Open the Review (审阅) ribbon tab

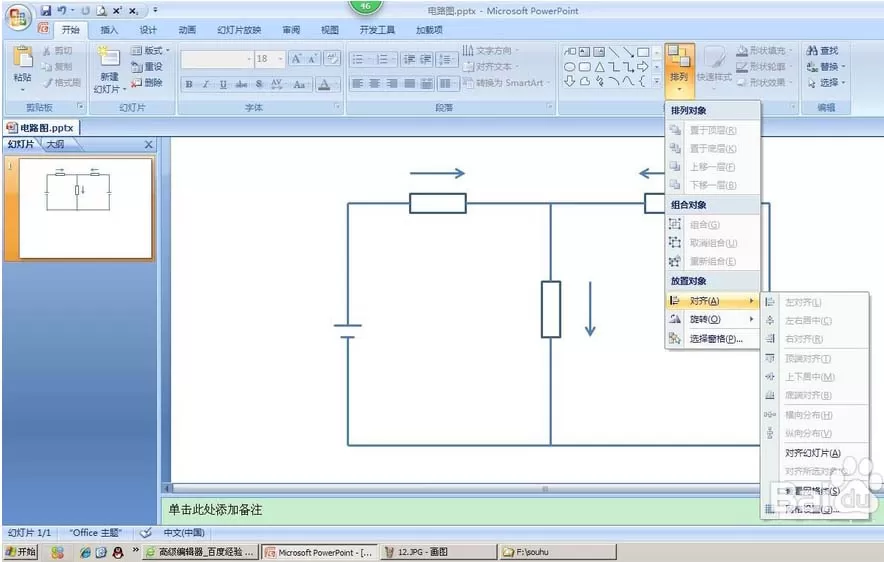point(291,30)
